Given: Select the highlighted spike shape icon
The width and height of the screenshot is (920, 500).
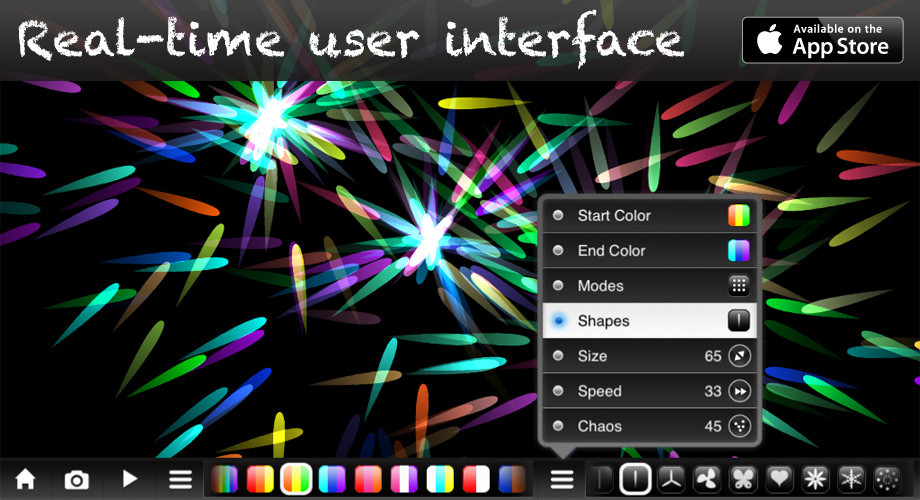Looking at the screenshot, I should 635,479.
